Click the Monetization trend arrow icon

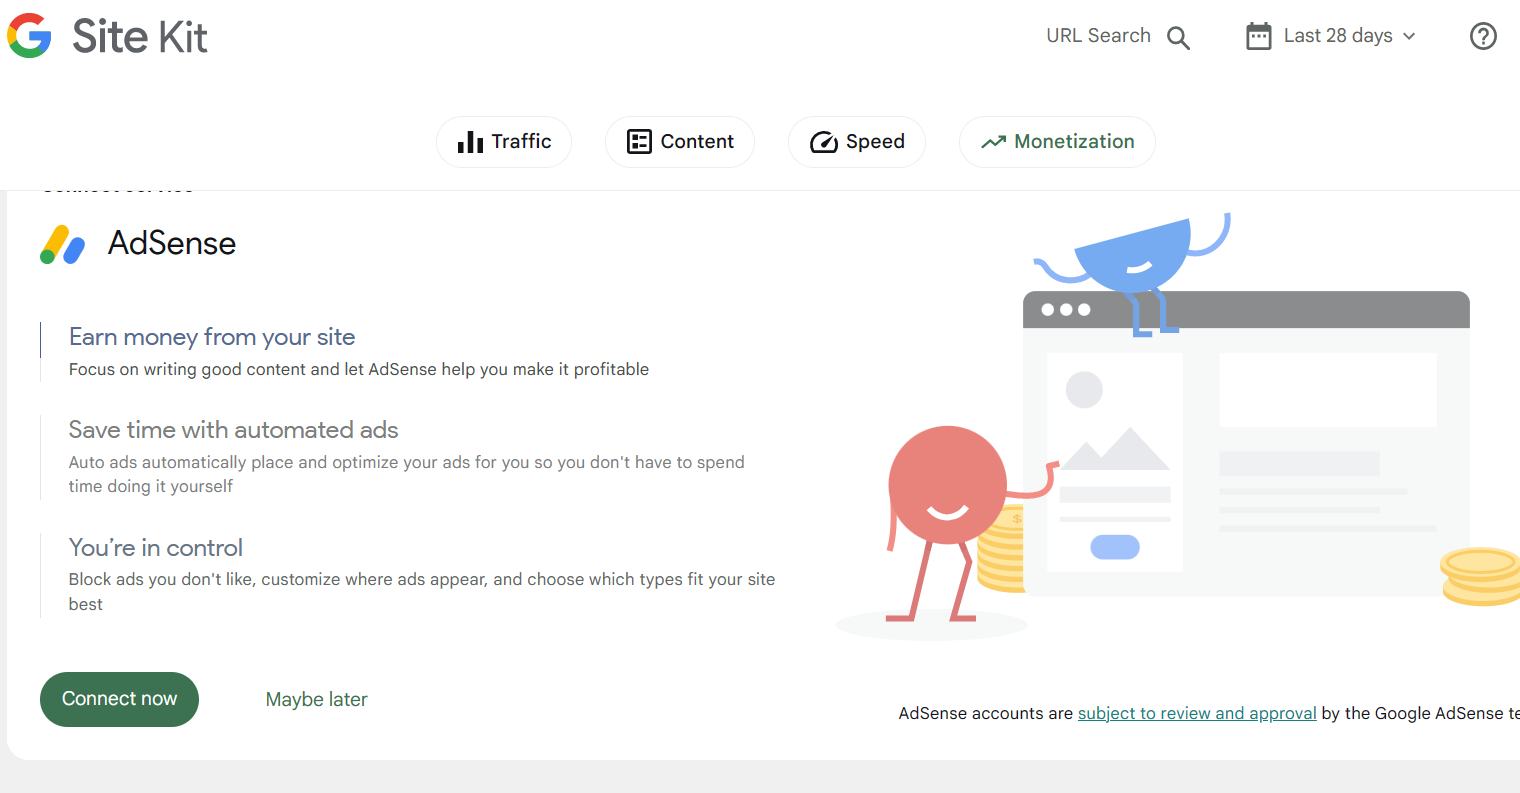pos(993,142)
